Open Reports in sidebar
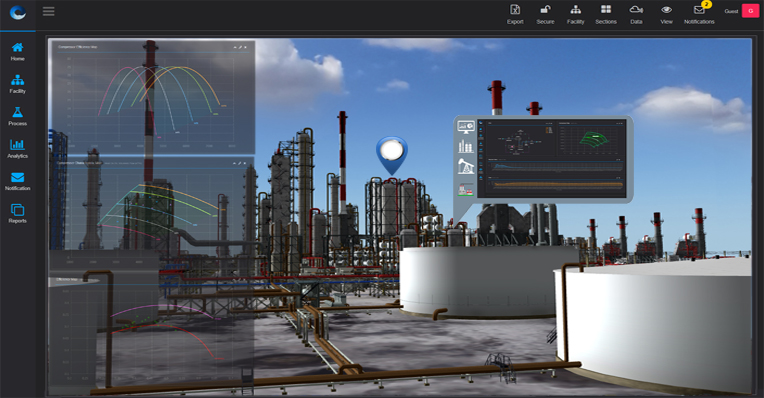The height and width of the screenshot is (398, 764). click(x=18, y=214)
